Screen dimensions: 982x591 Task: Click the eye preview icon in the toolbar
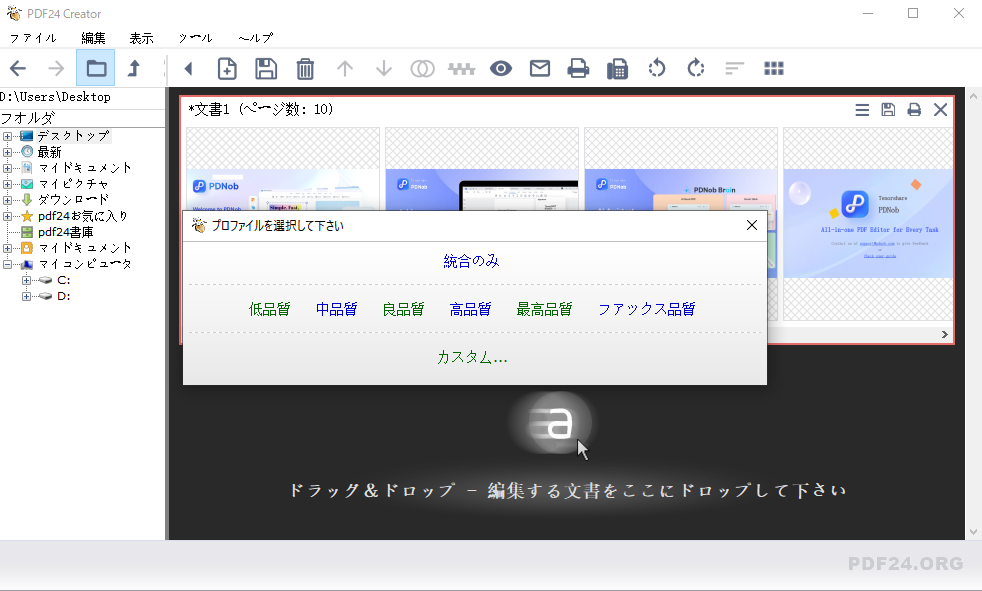point(501,68)
